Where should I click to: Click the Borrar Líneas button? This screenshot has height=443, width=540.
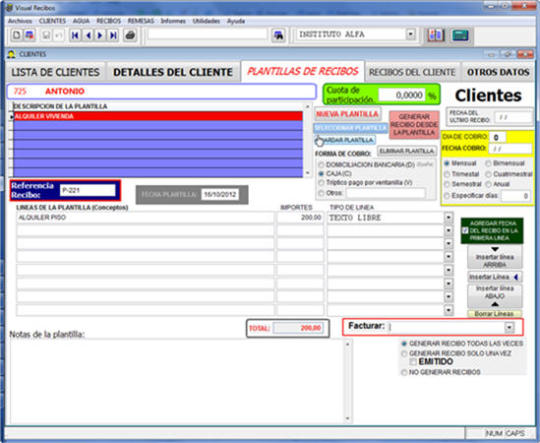pyautogui.click(x=494, y=314)
